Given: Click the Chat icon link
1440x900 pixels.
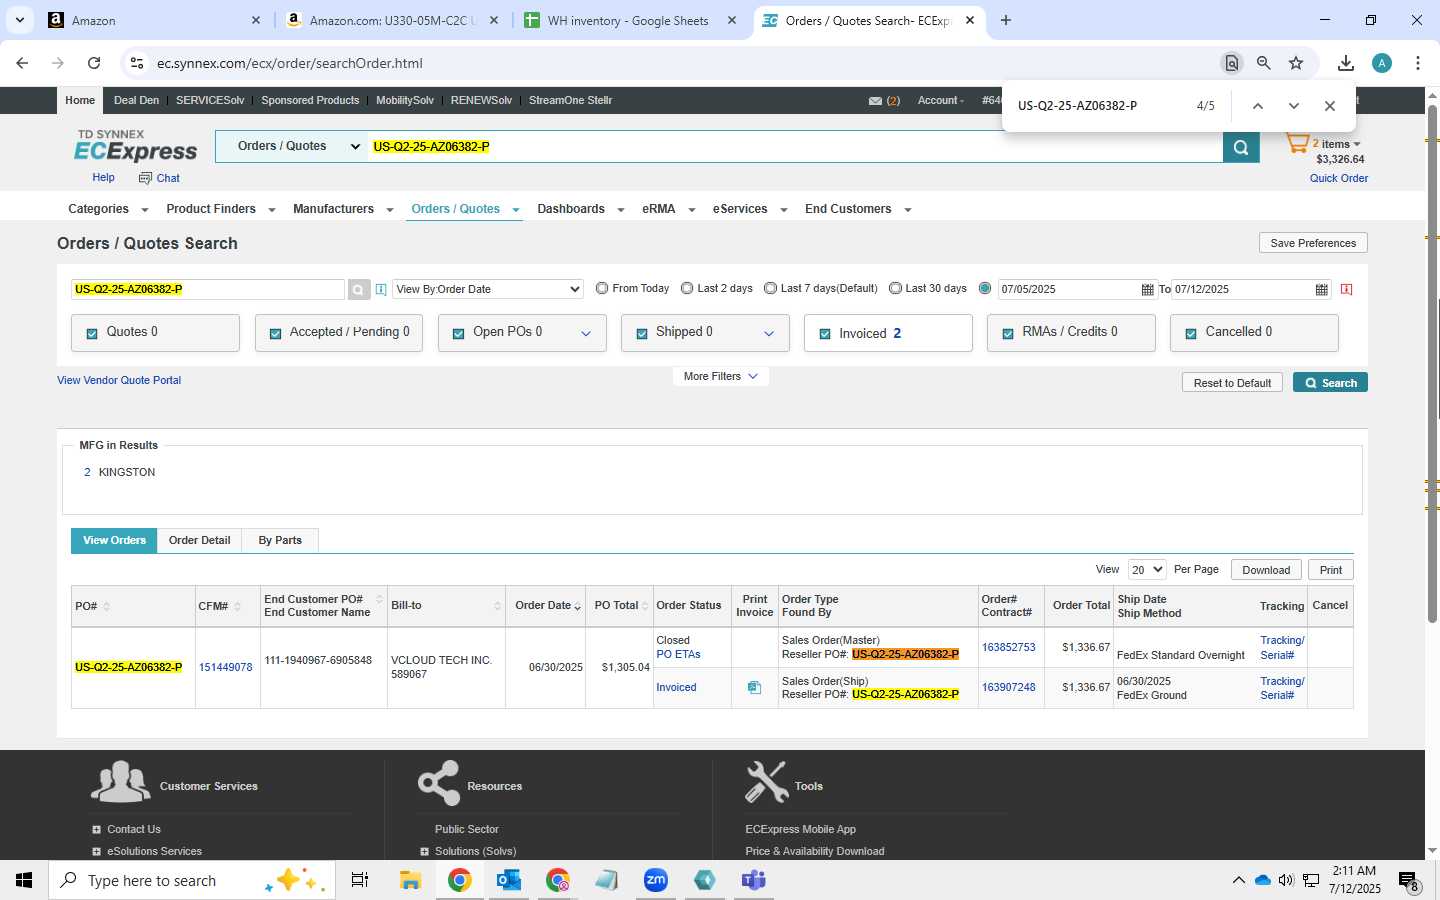Looking at the screenshot, I should 159,178.
